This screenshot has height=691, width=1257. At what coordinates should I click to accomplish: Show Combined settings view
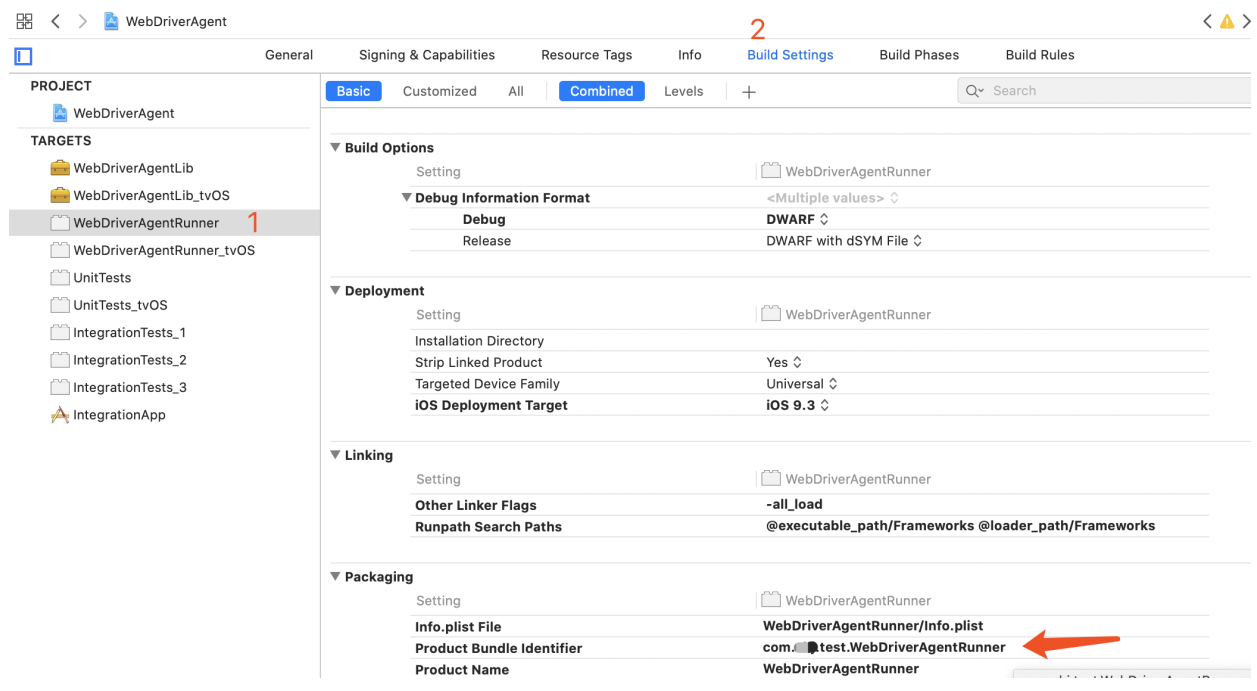[602, 91]
